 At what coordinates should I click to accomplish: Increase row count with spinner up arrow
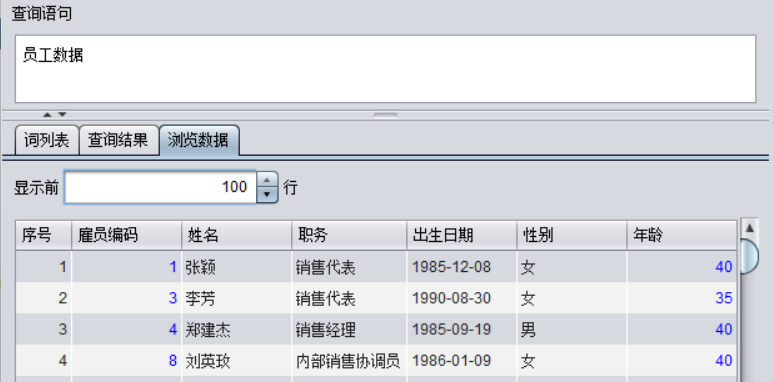267,180
